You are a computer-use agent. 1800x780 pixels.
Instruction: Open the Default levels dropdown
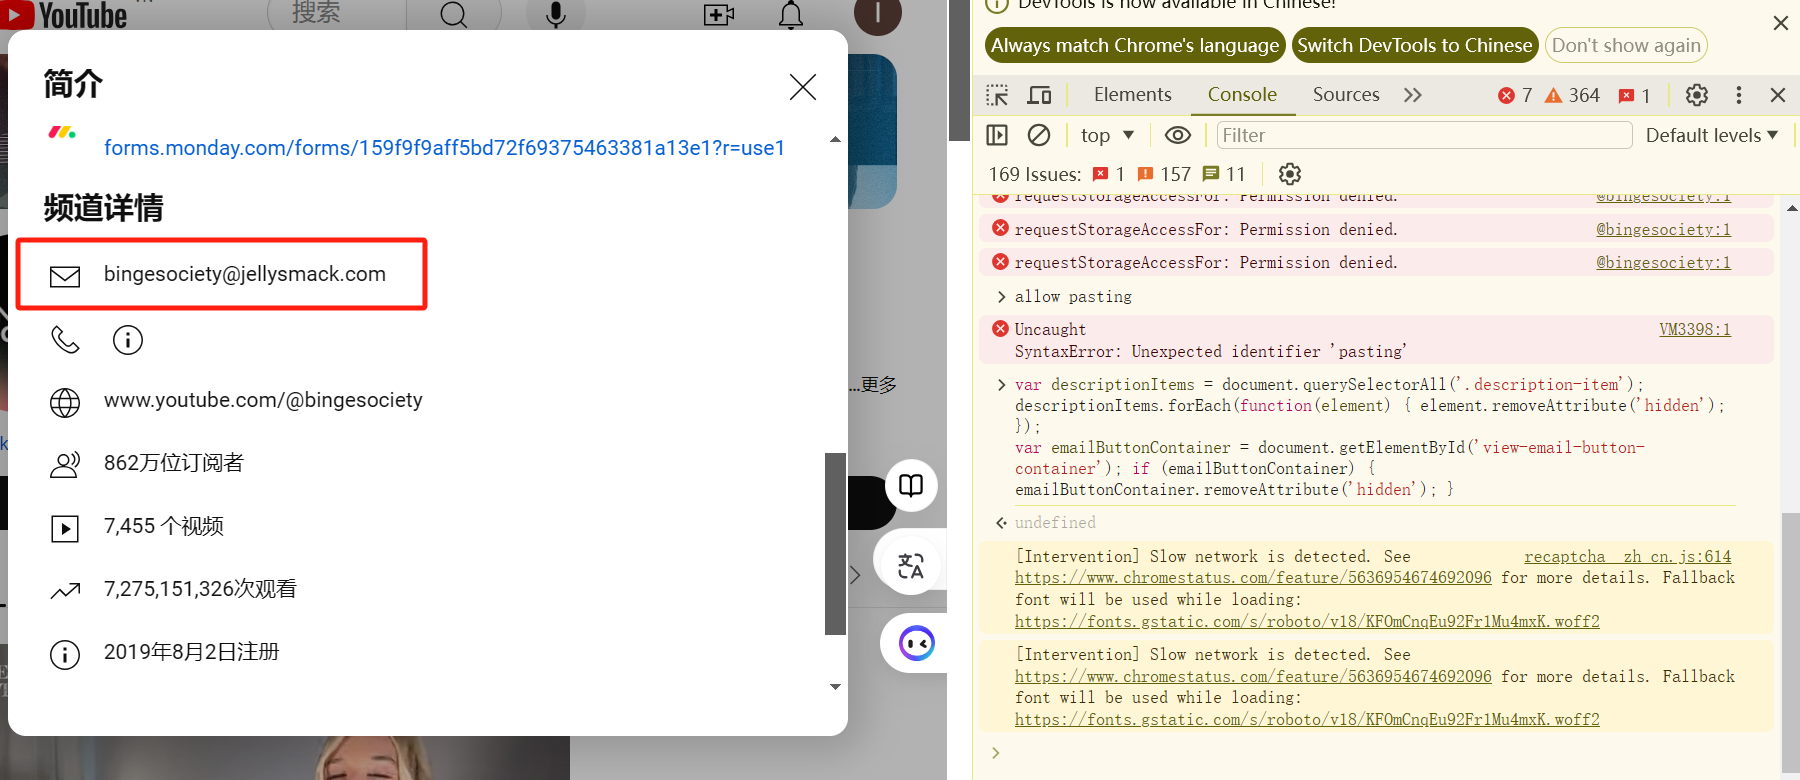pyautogui.click(x=1712, y=135)
